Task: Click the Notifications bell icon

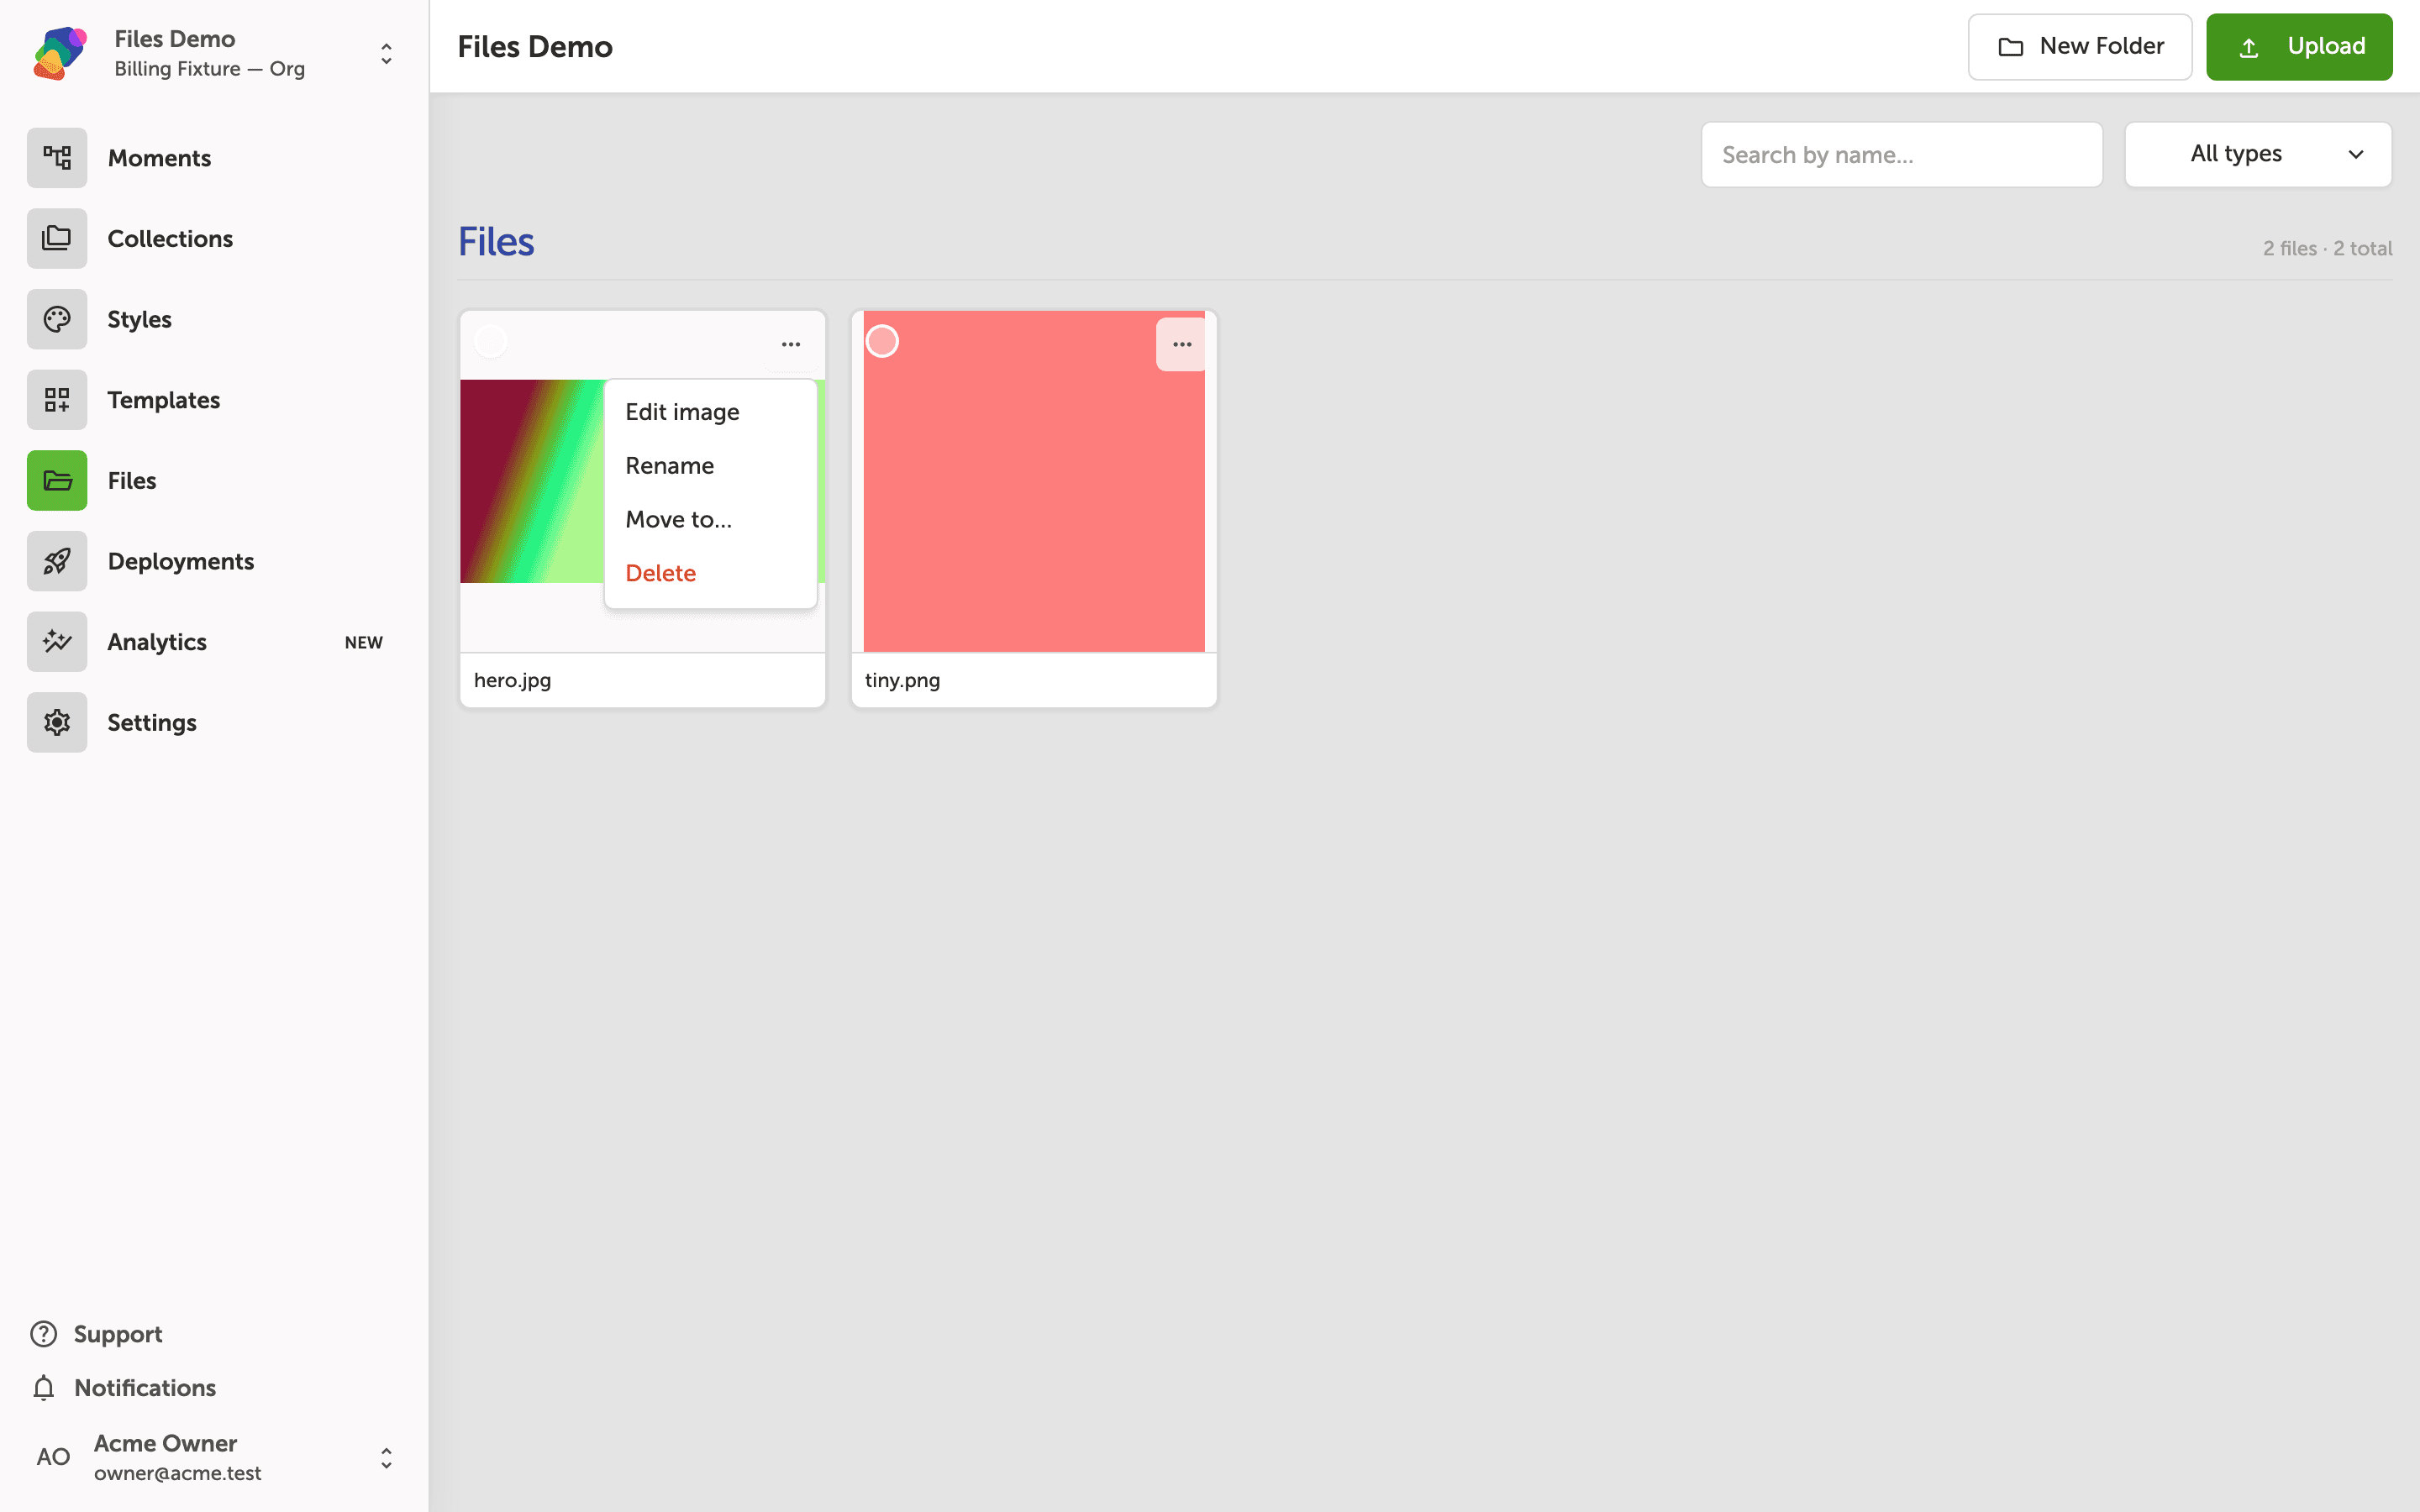Action: [x=44, y=1388]
